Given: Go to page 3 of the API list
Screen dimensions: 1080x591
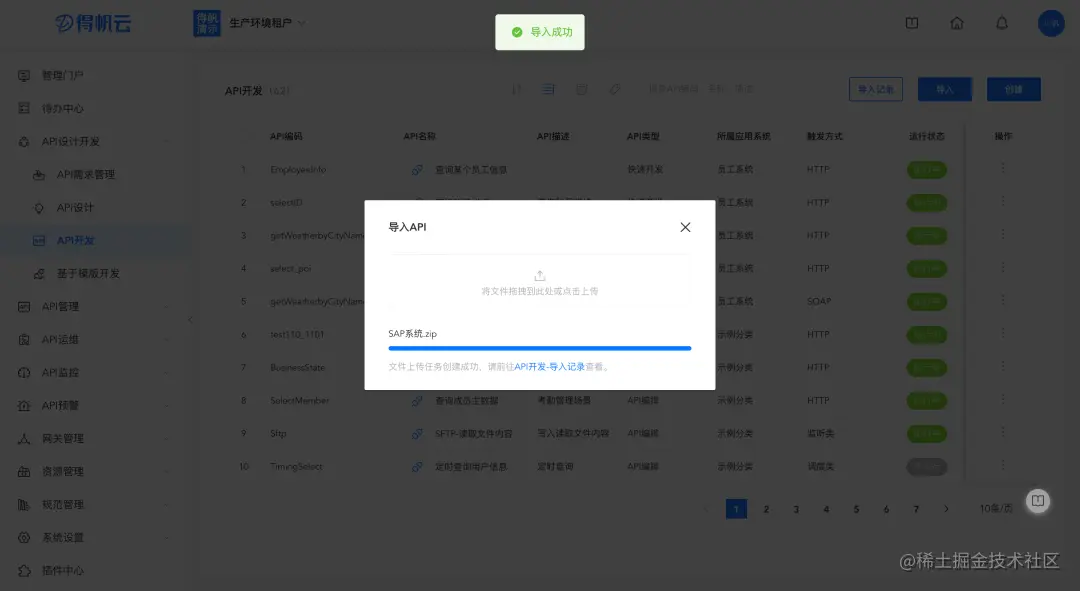Looking at the screenshot, I should point(796,508).
